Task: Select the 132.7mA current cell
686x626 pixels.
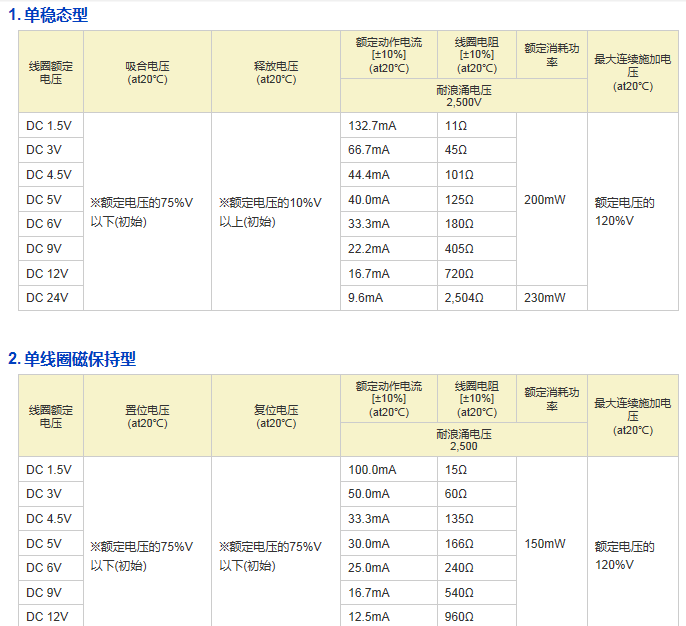Action: click(x=371, y=126)
